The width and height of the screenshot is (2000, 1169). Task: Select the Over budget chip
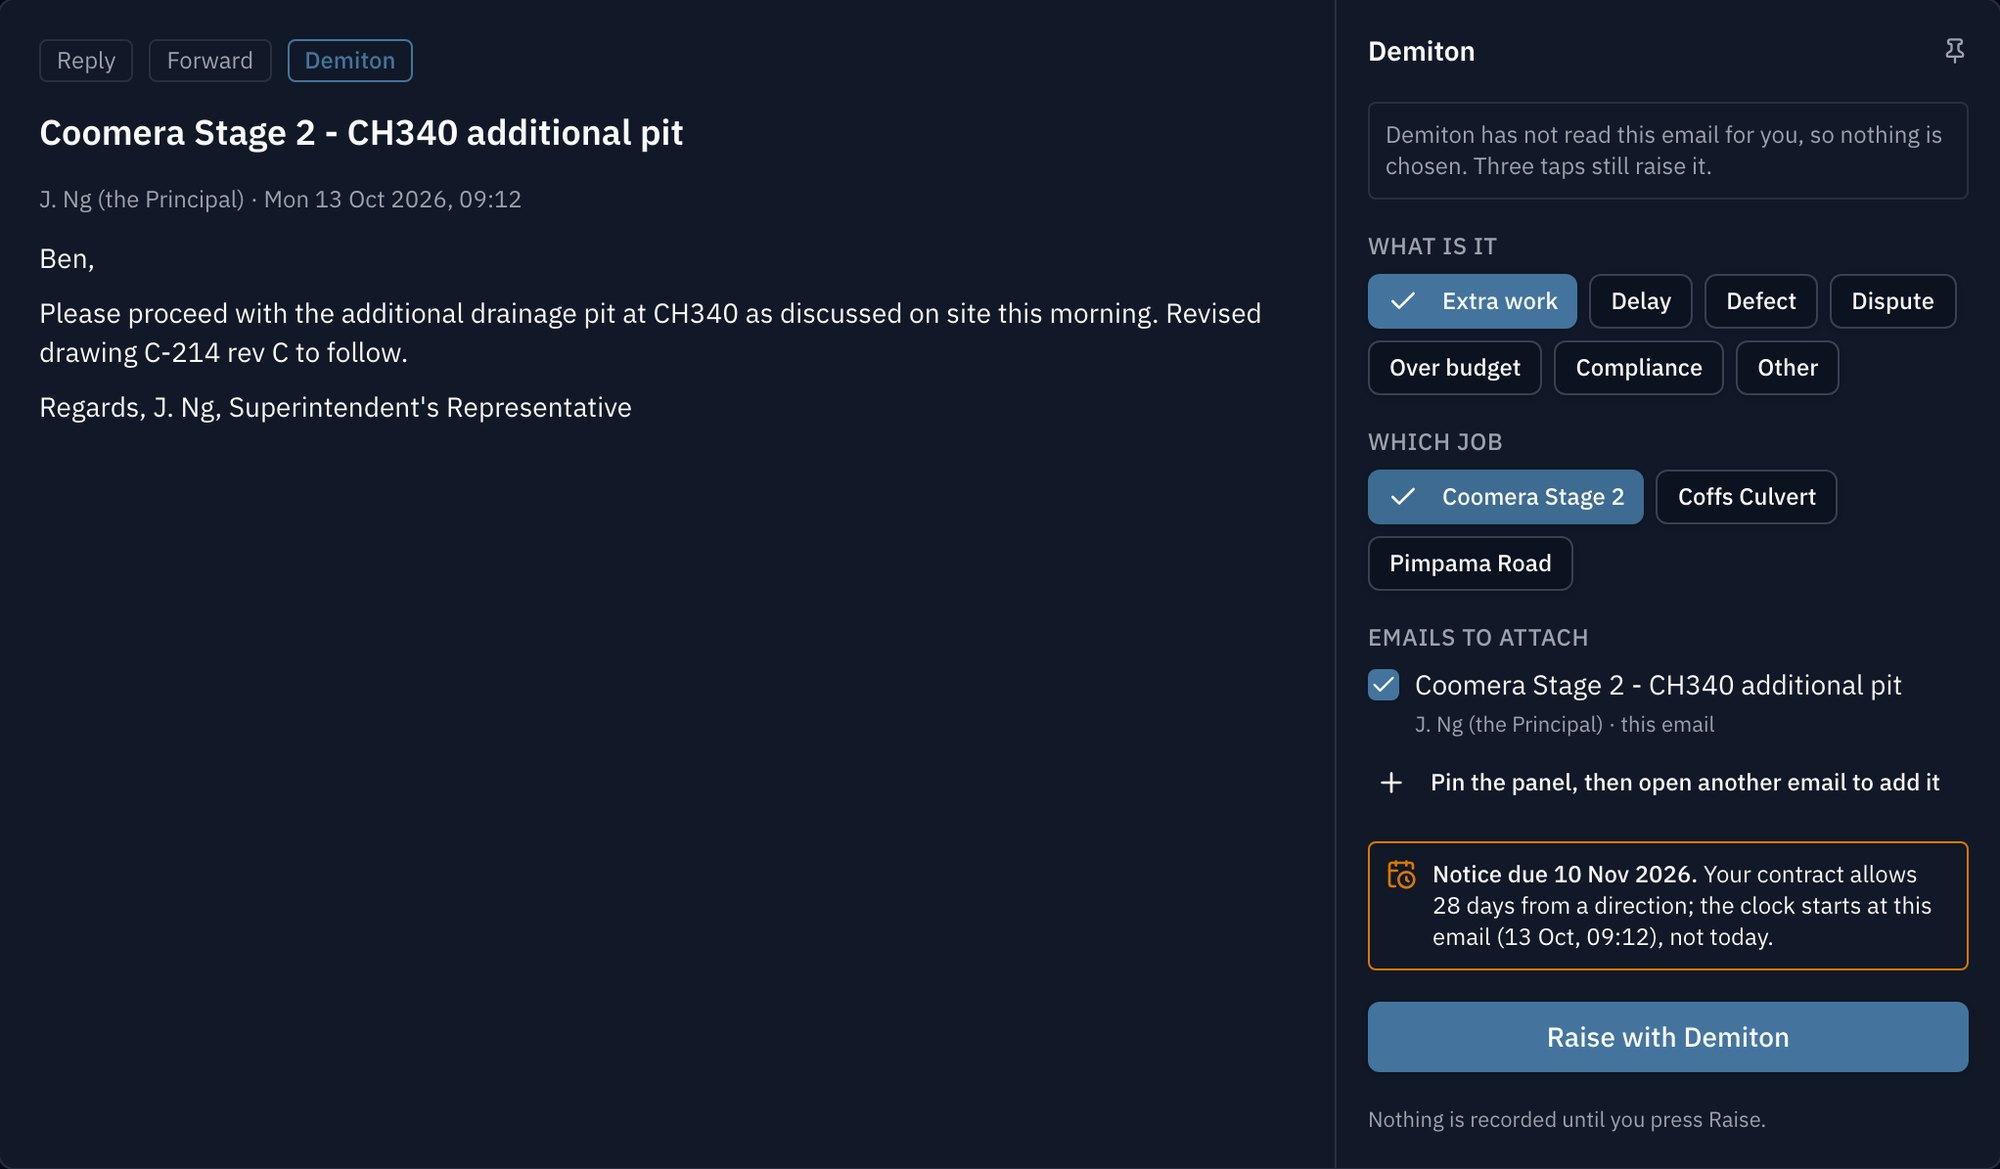(x=1454, y=368)
